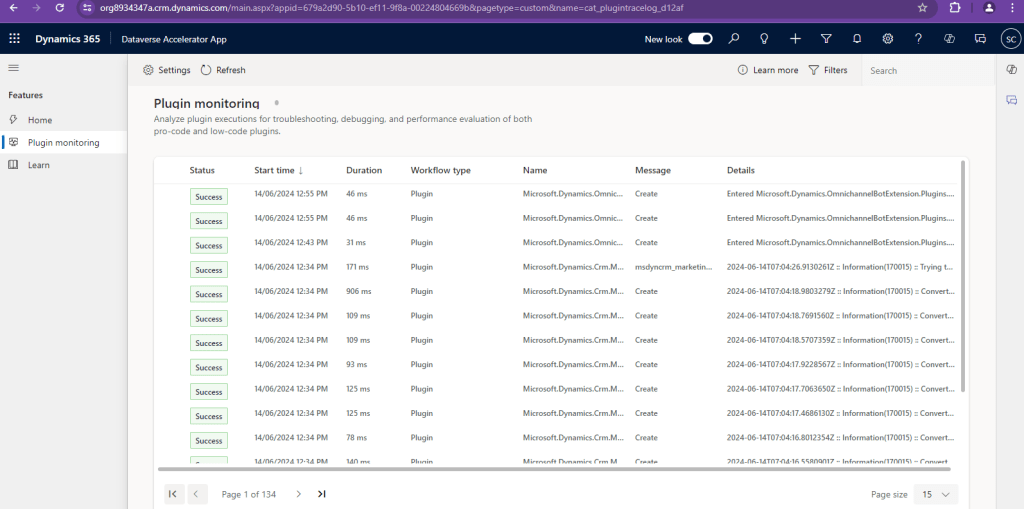Open the advanced find funnel icon in header
The image size is (1024, 509).
tap(826, 39)
